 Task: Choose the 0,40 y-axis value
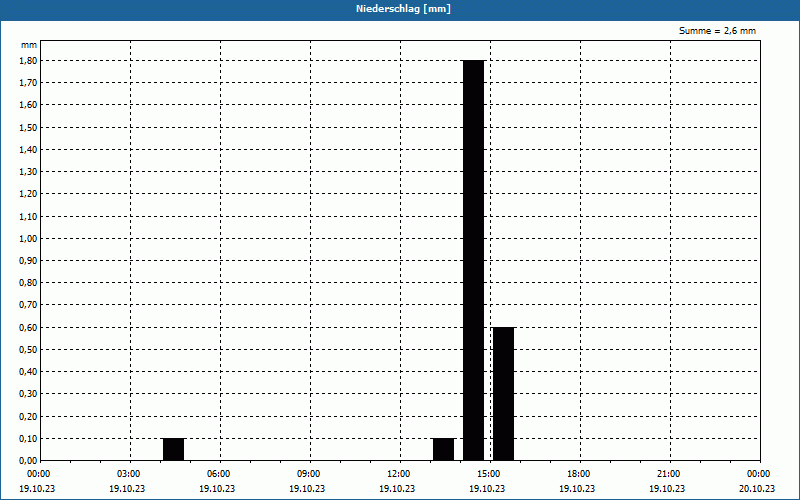point(29,372)
